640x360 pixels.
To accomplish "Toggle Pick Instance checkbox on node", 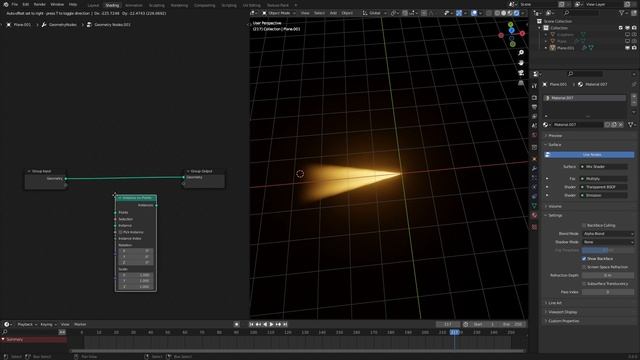I will click(120, 232).
